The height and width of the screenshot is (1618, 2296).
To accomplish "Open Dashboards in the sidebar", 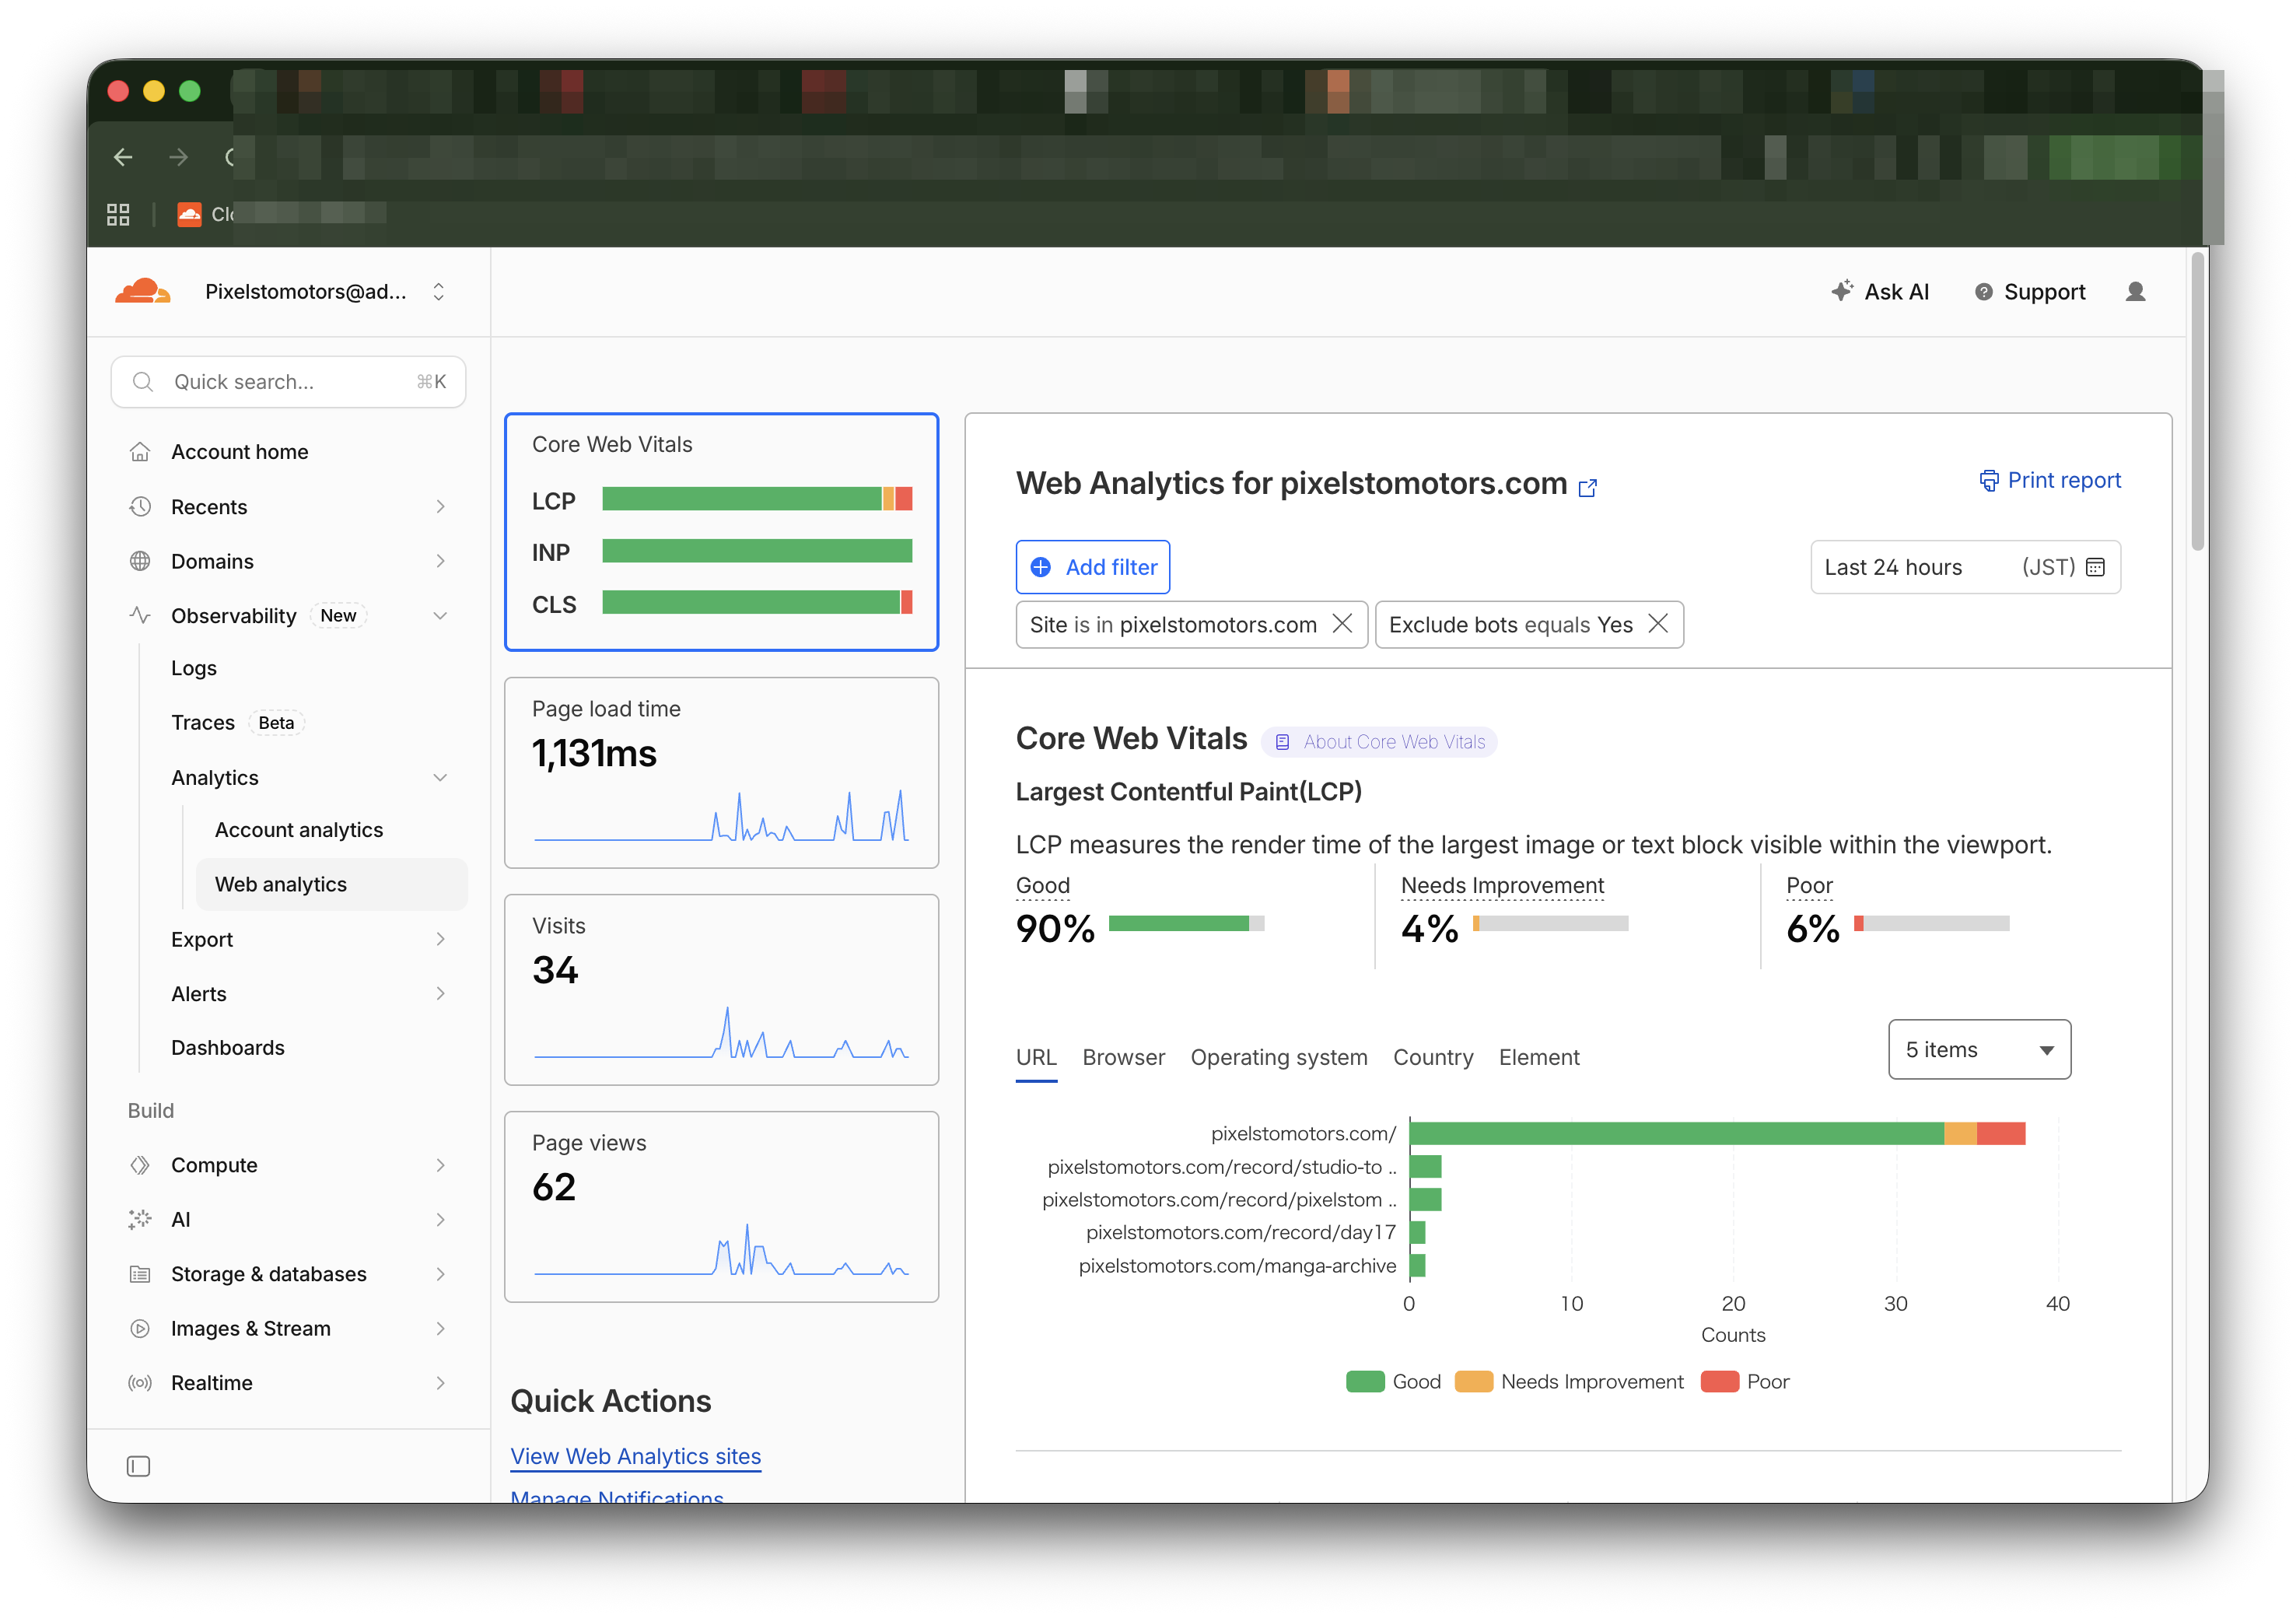I will click(x=227, y=1047).
